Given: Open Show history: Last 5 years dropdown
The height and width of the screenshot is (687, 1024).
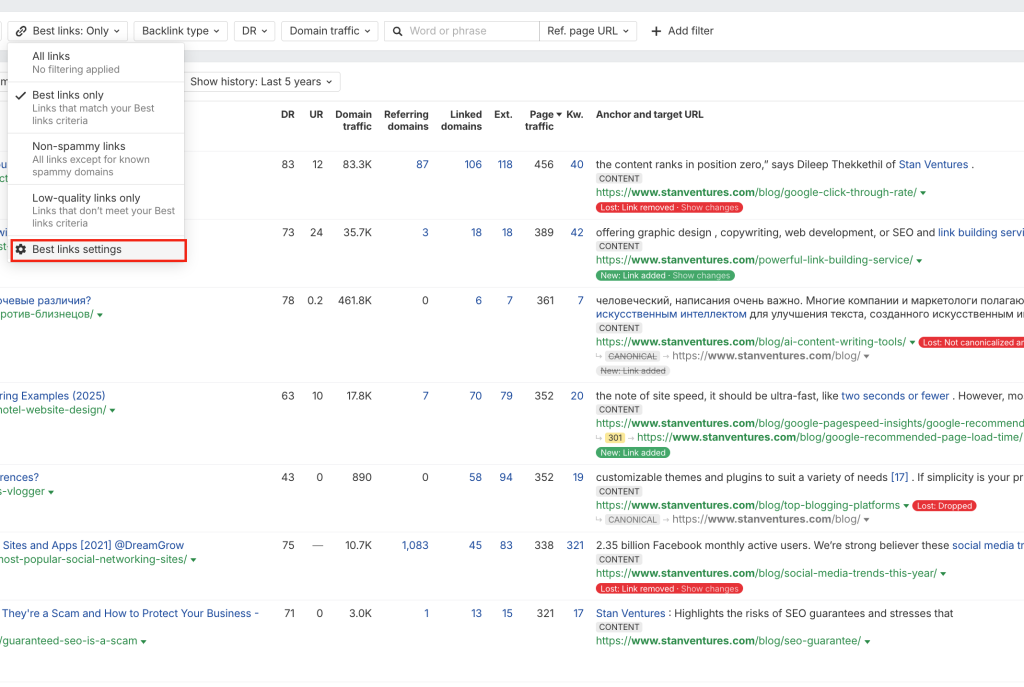Looking at the screenshot, I should click(x=262, y=82).
